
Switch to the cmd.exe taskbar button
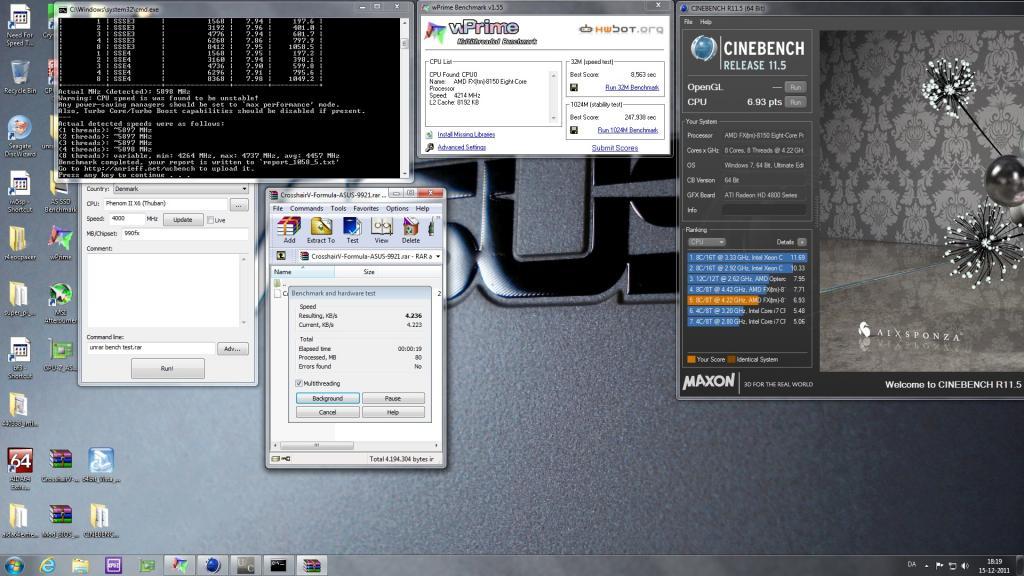278,565
